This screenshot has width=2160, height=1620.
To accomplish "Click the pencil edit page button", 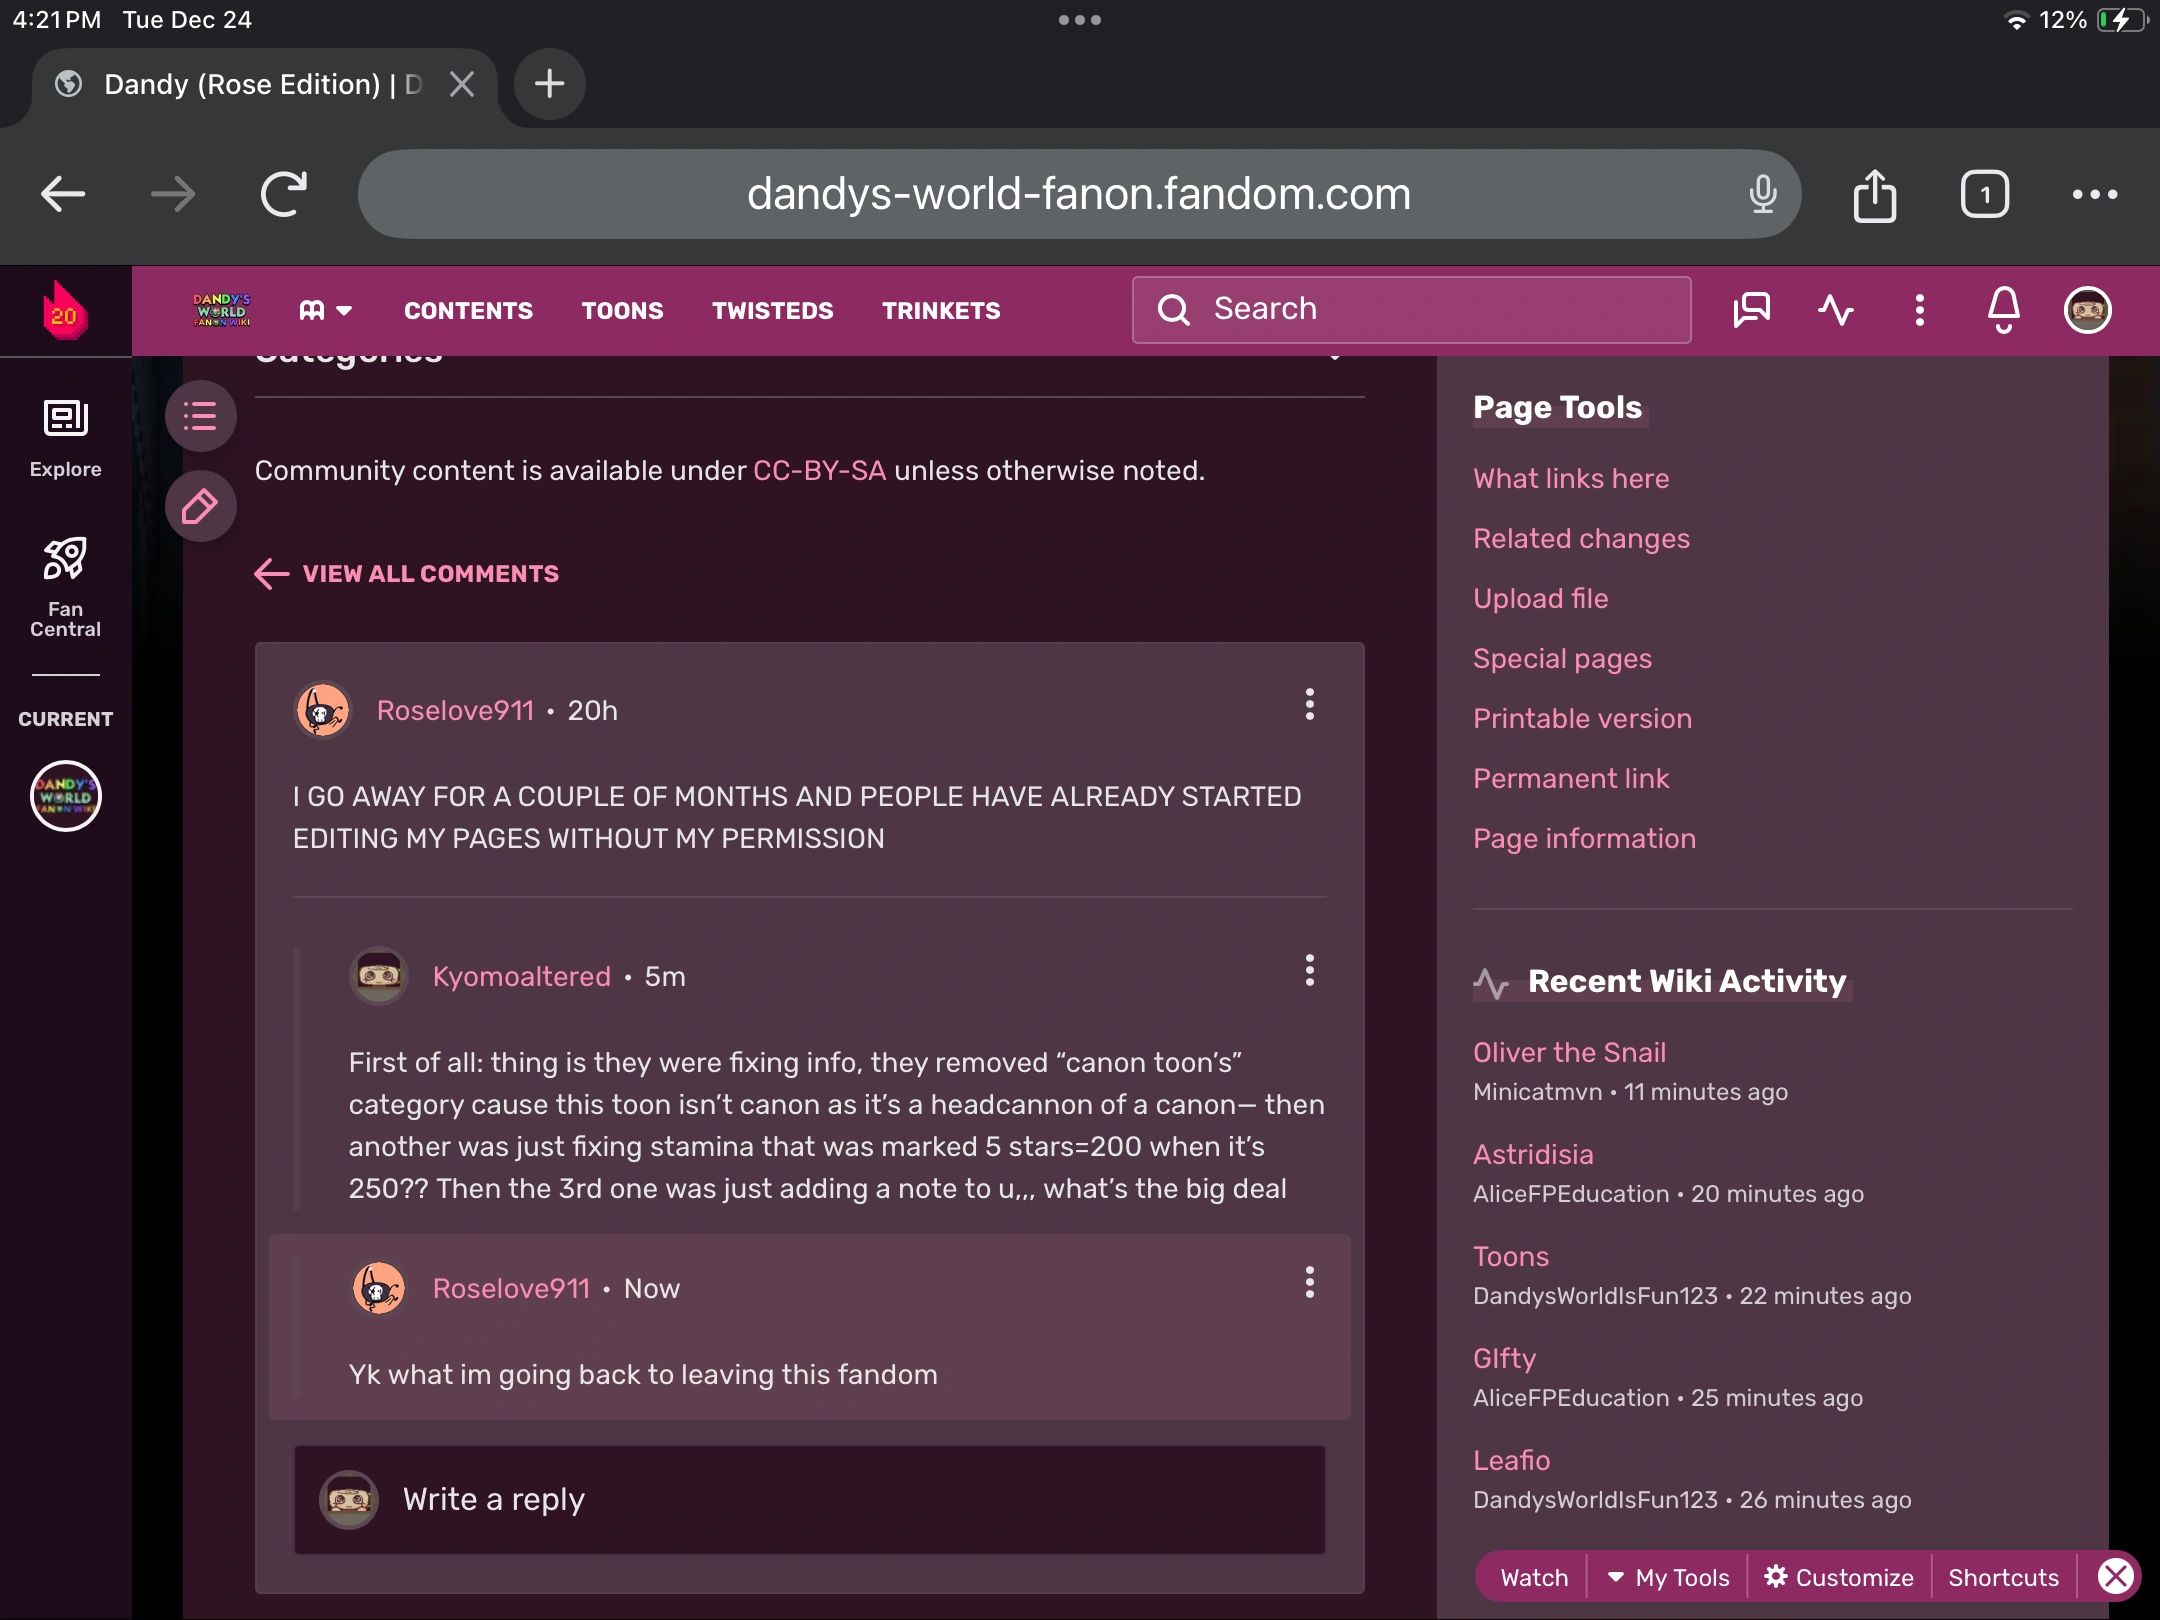I will 200,506.
